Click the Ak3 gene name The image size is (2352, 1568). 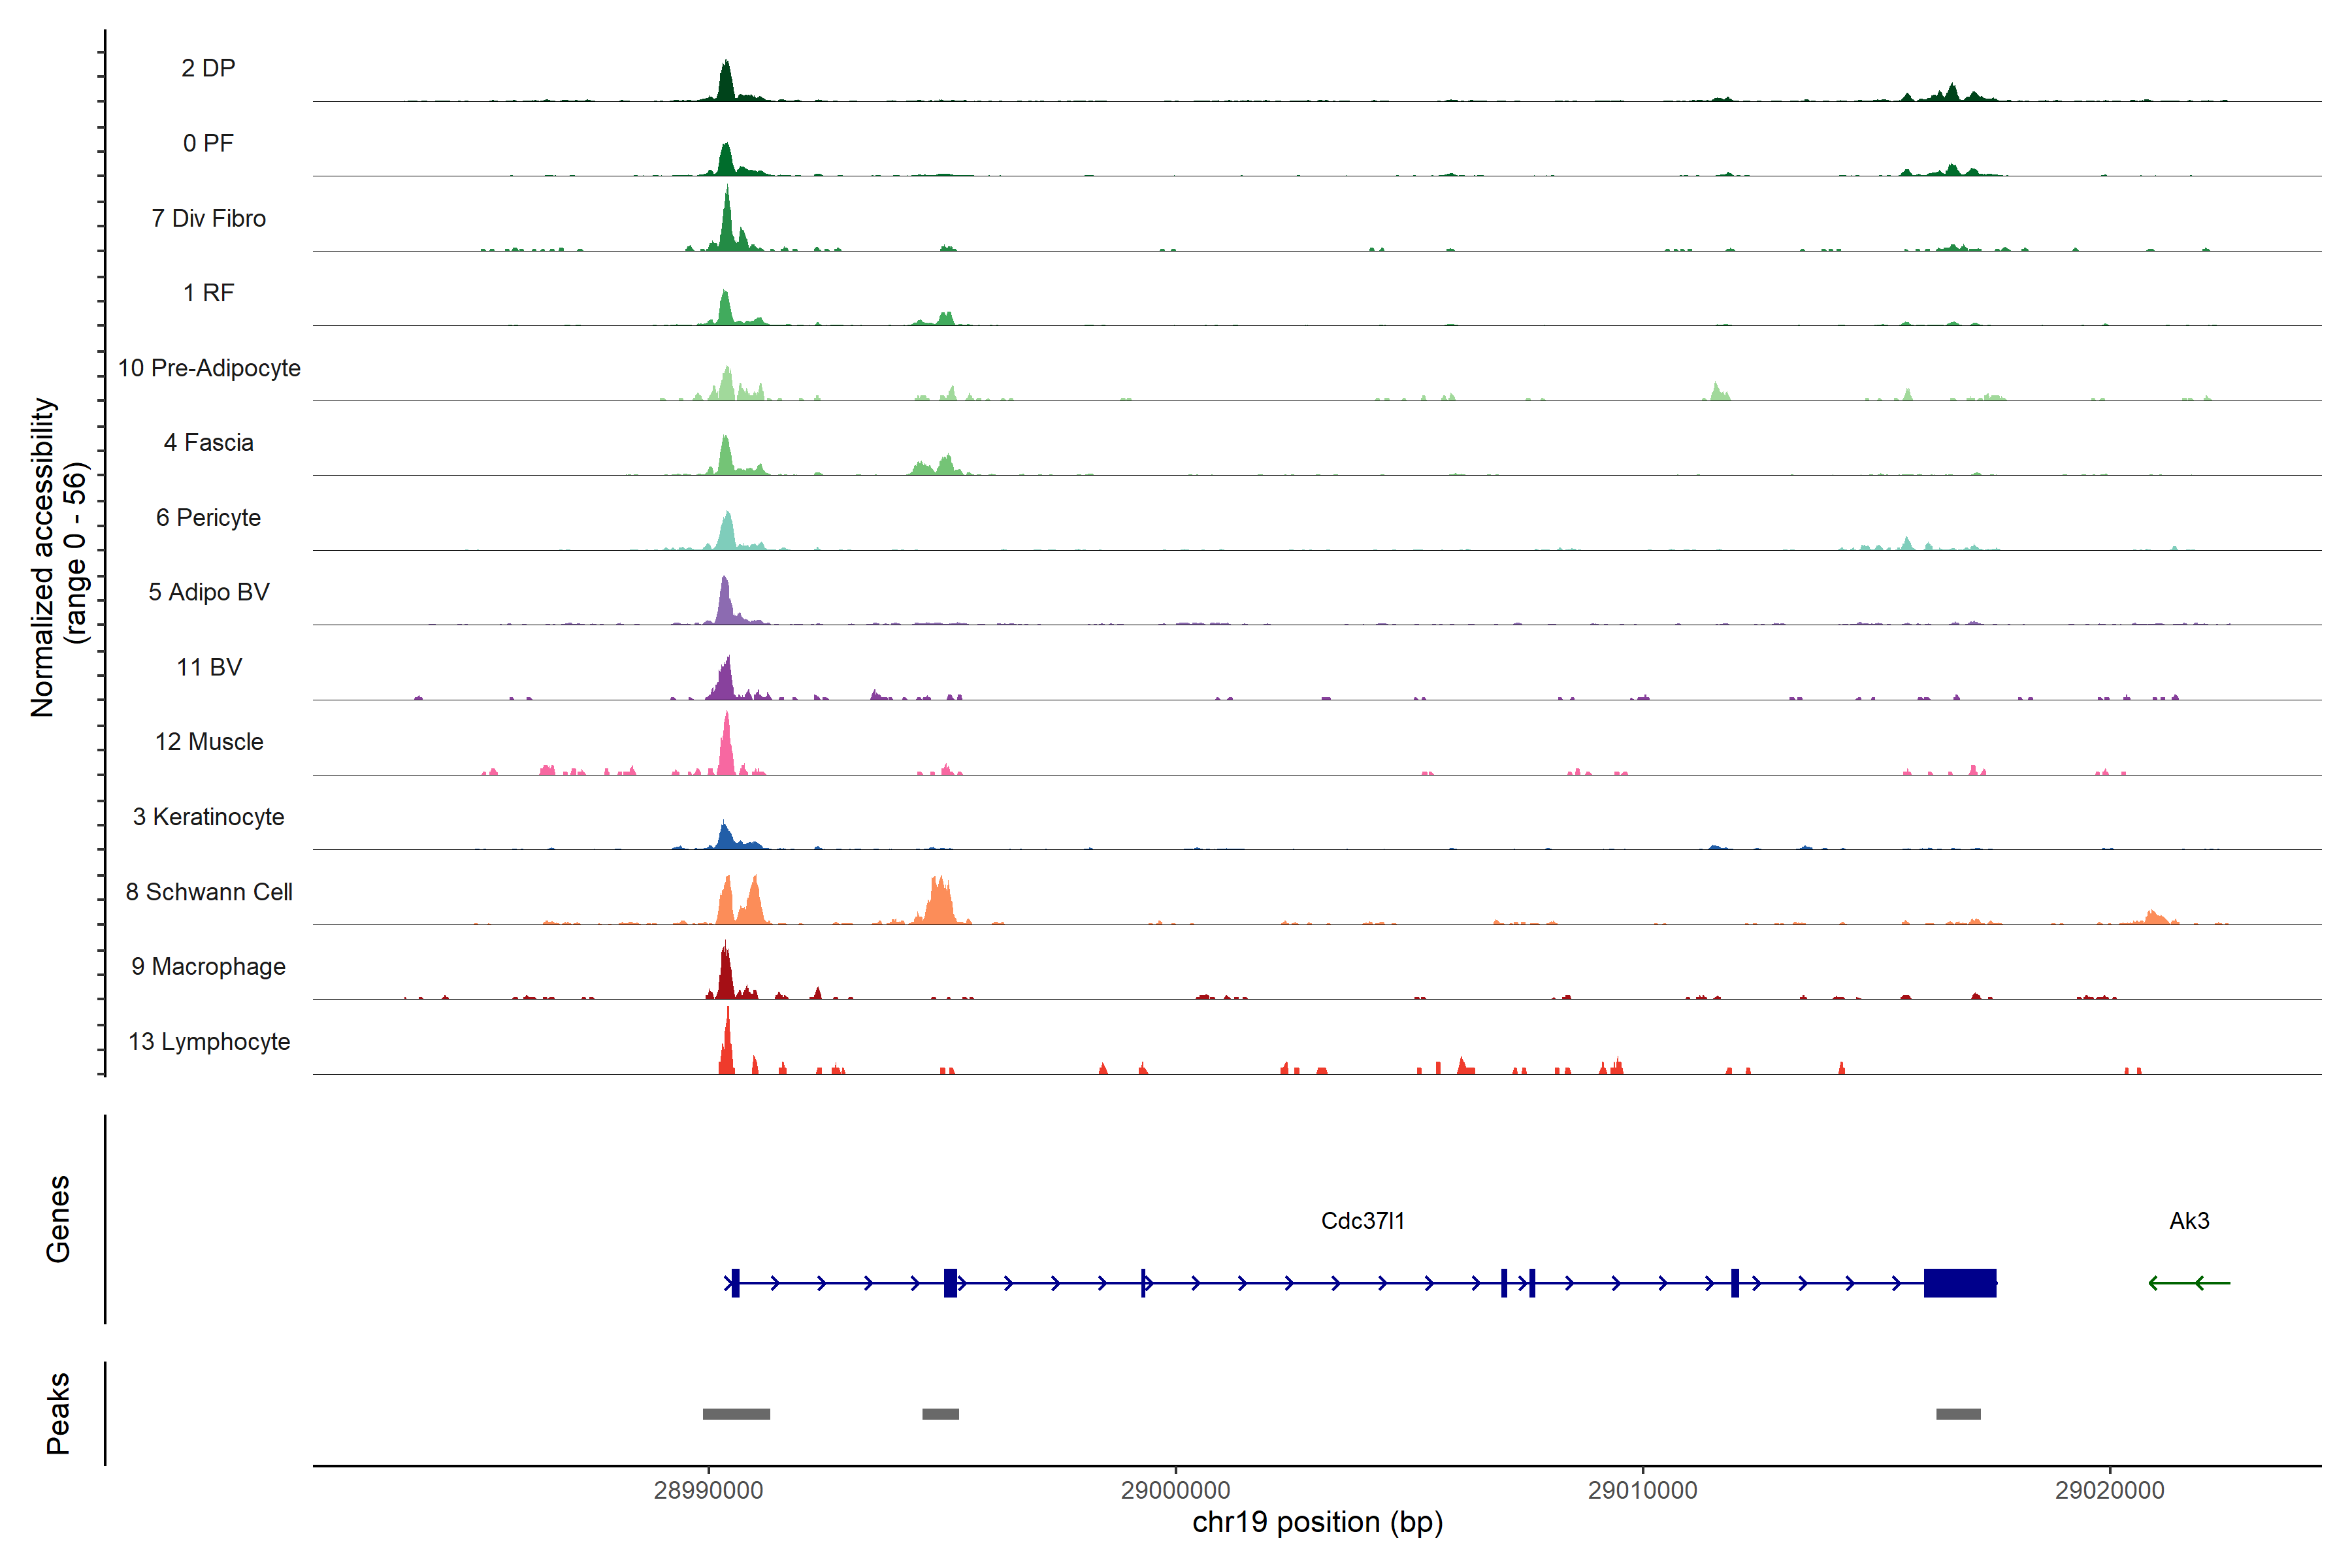point(2189,1221)
